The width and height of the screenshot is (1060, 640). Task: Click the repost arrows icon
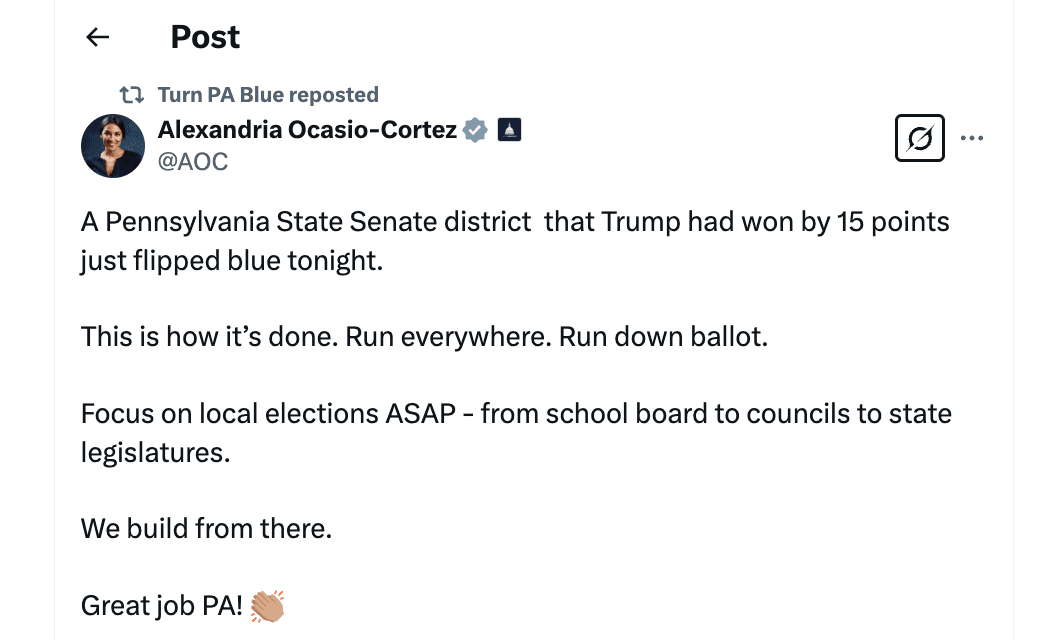[x=130, y=94]
